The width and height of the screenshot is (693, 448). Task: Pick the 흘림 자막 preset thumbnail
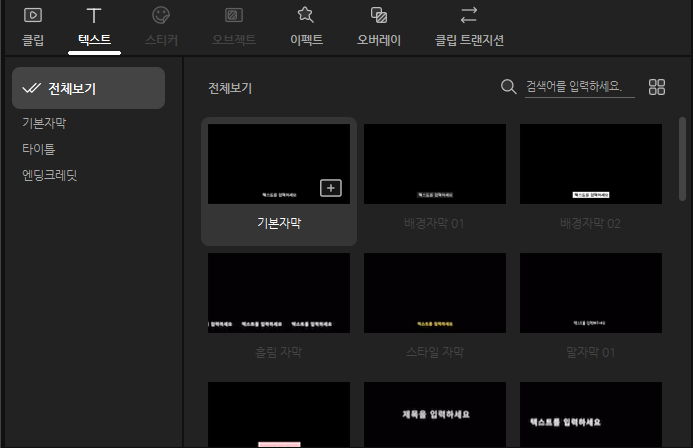pos(279,293)
